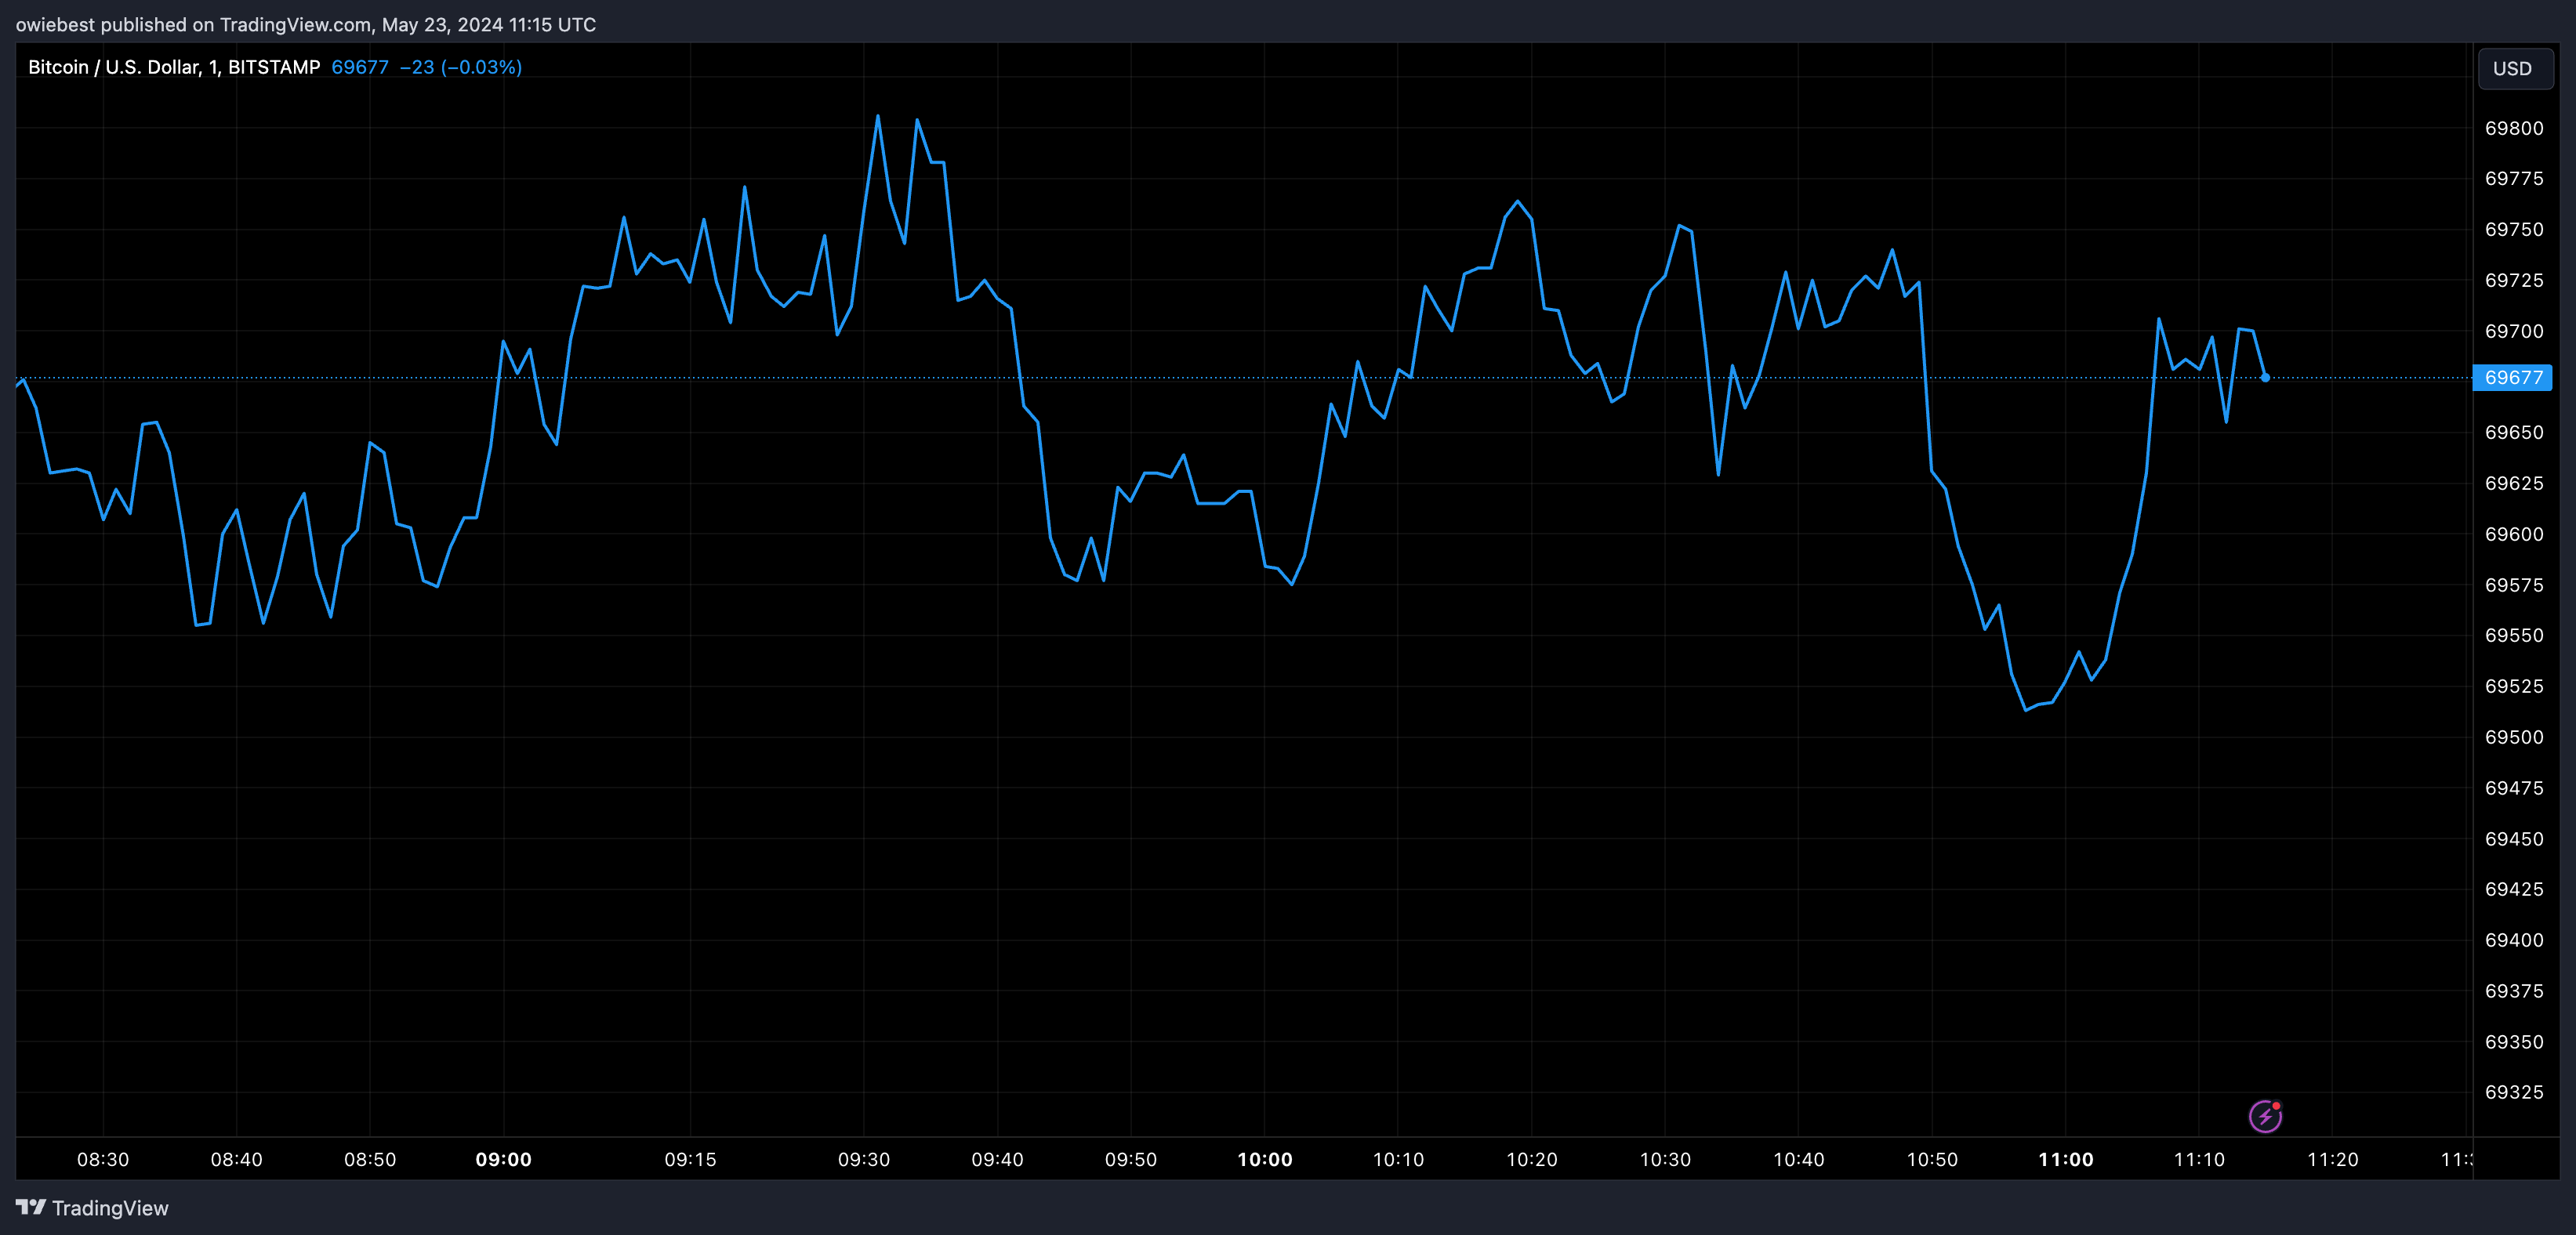This screenshot has height=1235, width=2576.
Task: Click the 09:00 time axis label
Action: tap(503, 1160)
